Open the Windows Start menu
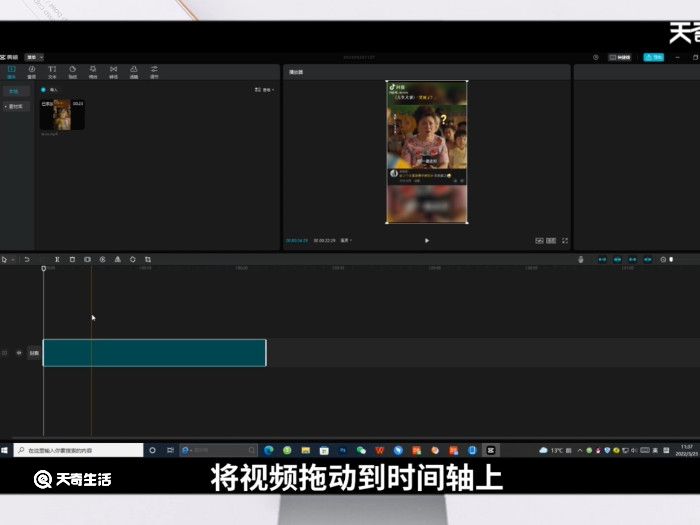 pos(4,450)
